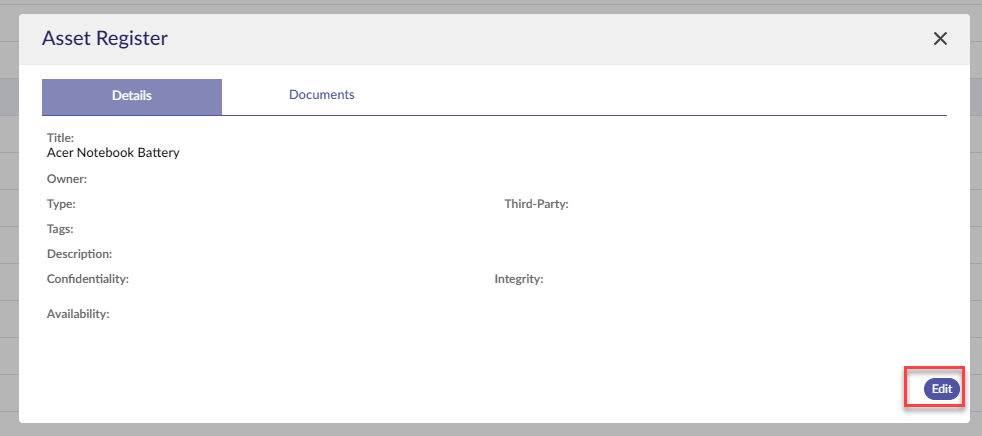Click the Availability: label
This screenshot has width=982, height=436.
[x=78, y=314]
